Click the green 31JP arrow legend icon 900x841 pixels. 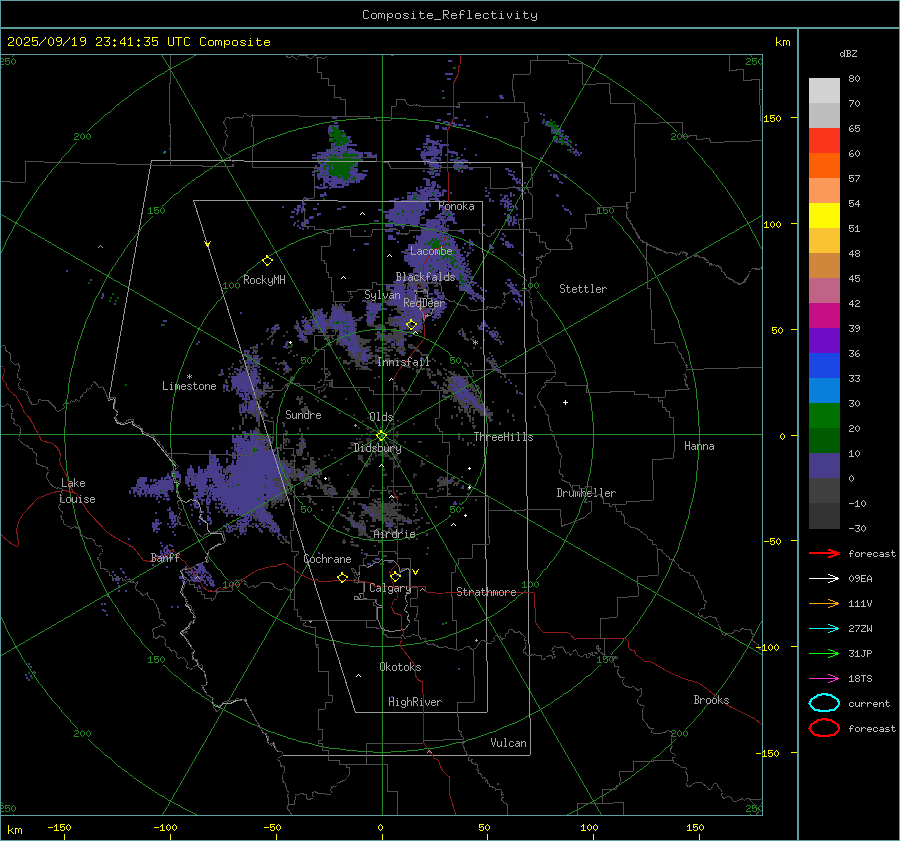824,653
